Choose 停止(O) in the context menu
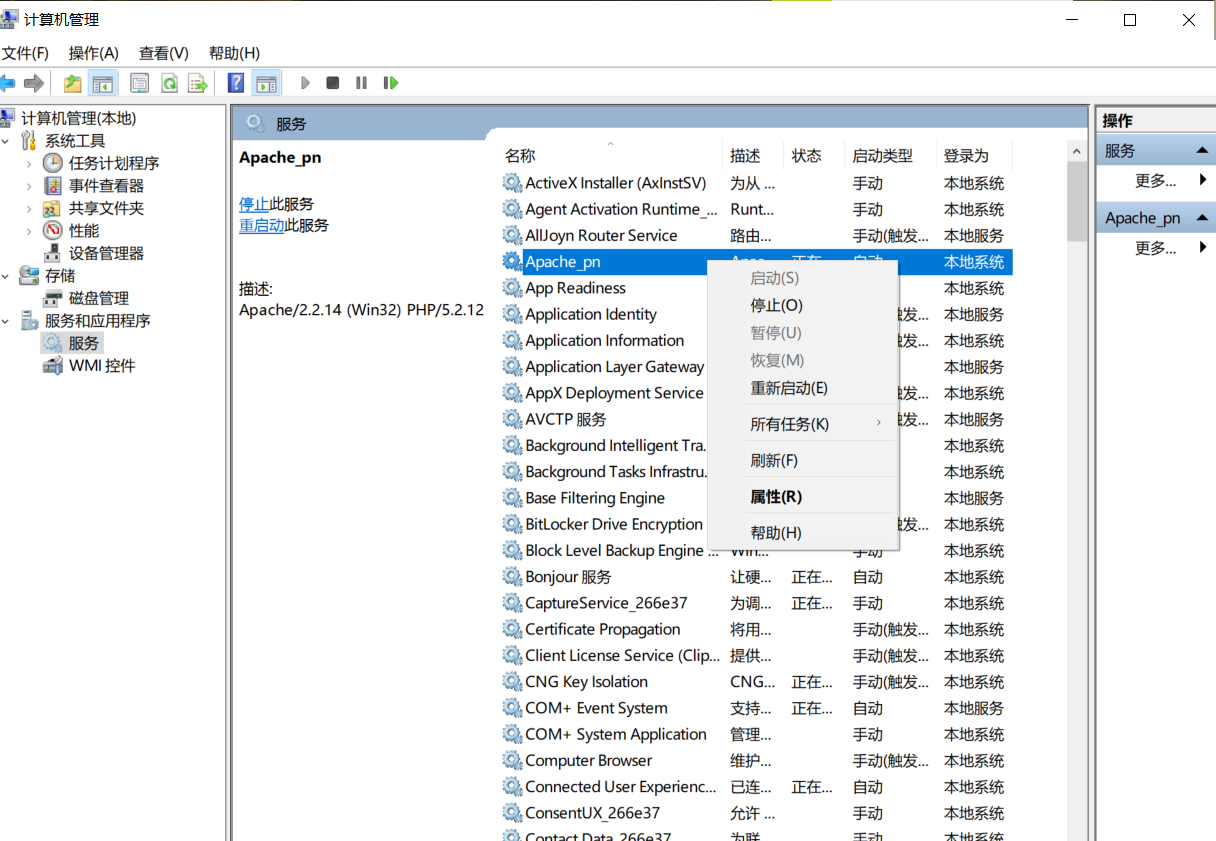Viewport: 1216px width, 841px height. pyautogui.click(x=803, y=306)
